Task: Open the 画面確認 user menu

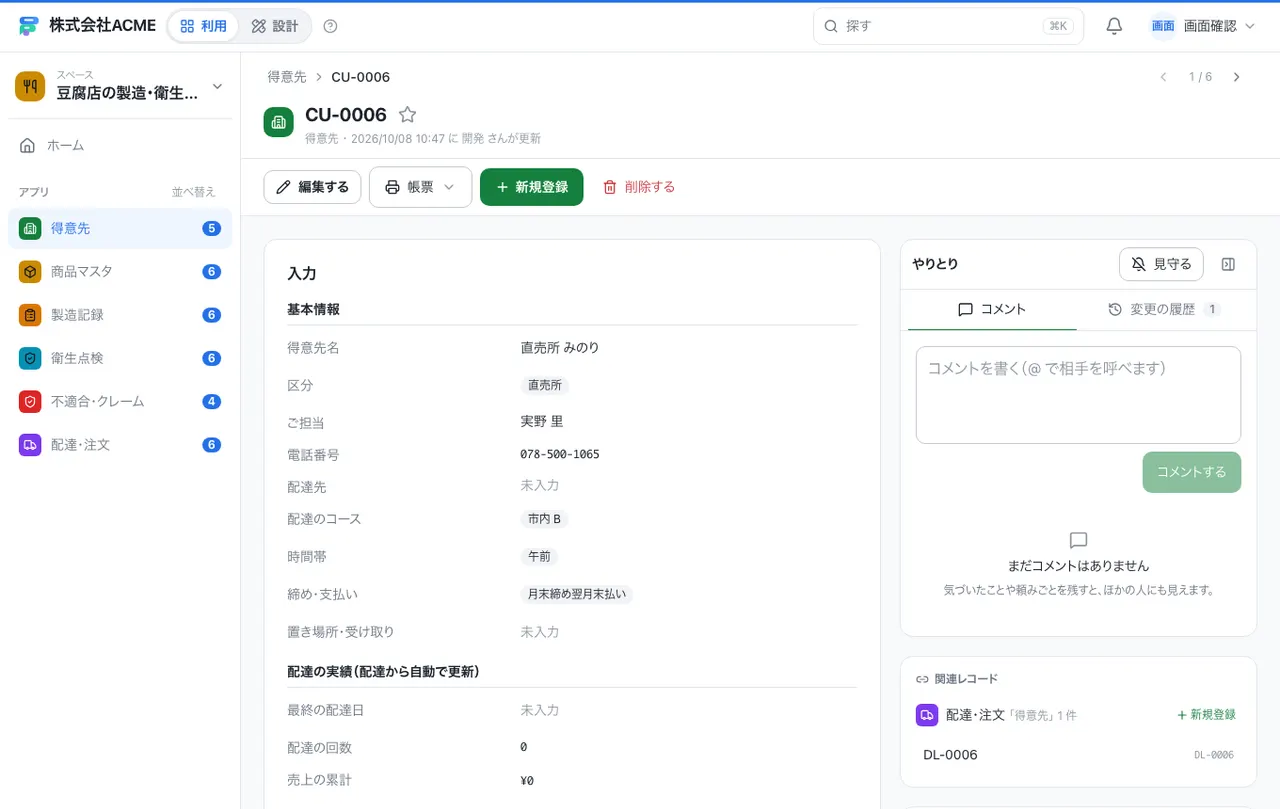Action: [1202, 26]
